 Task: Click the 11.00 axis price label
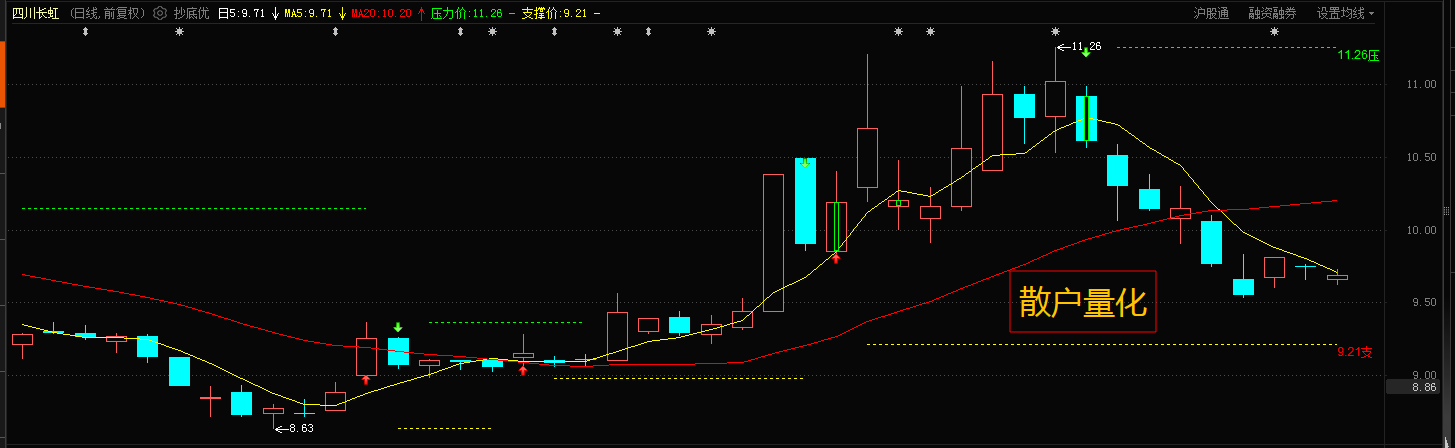point(1422,85)
